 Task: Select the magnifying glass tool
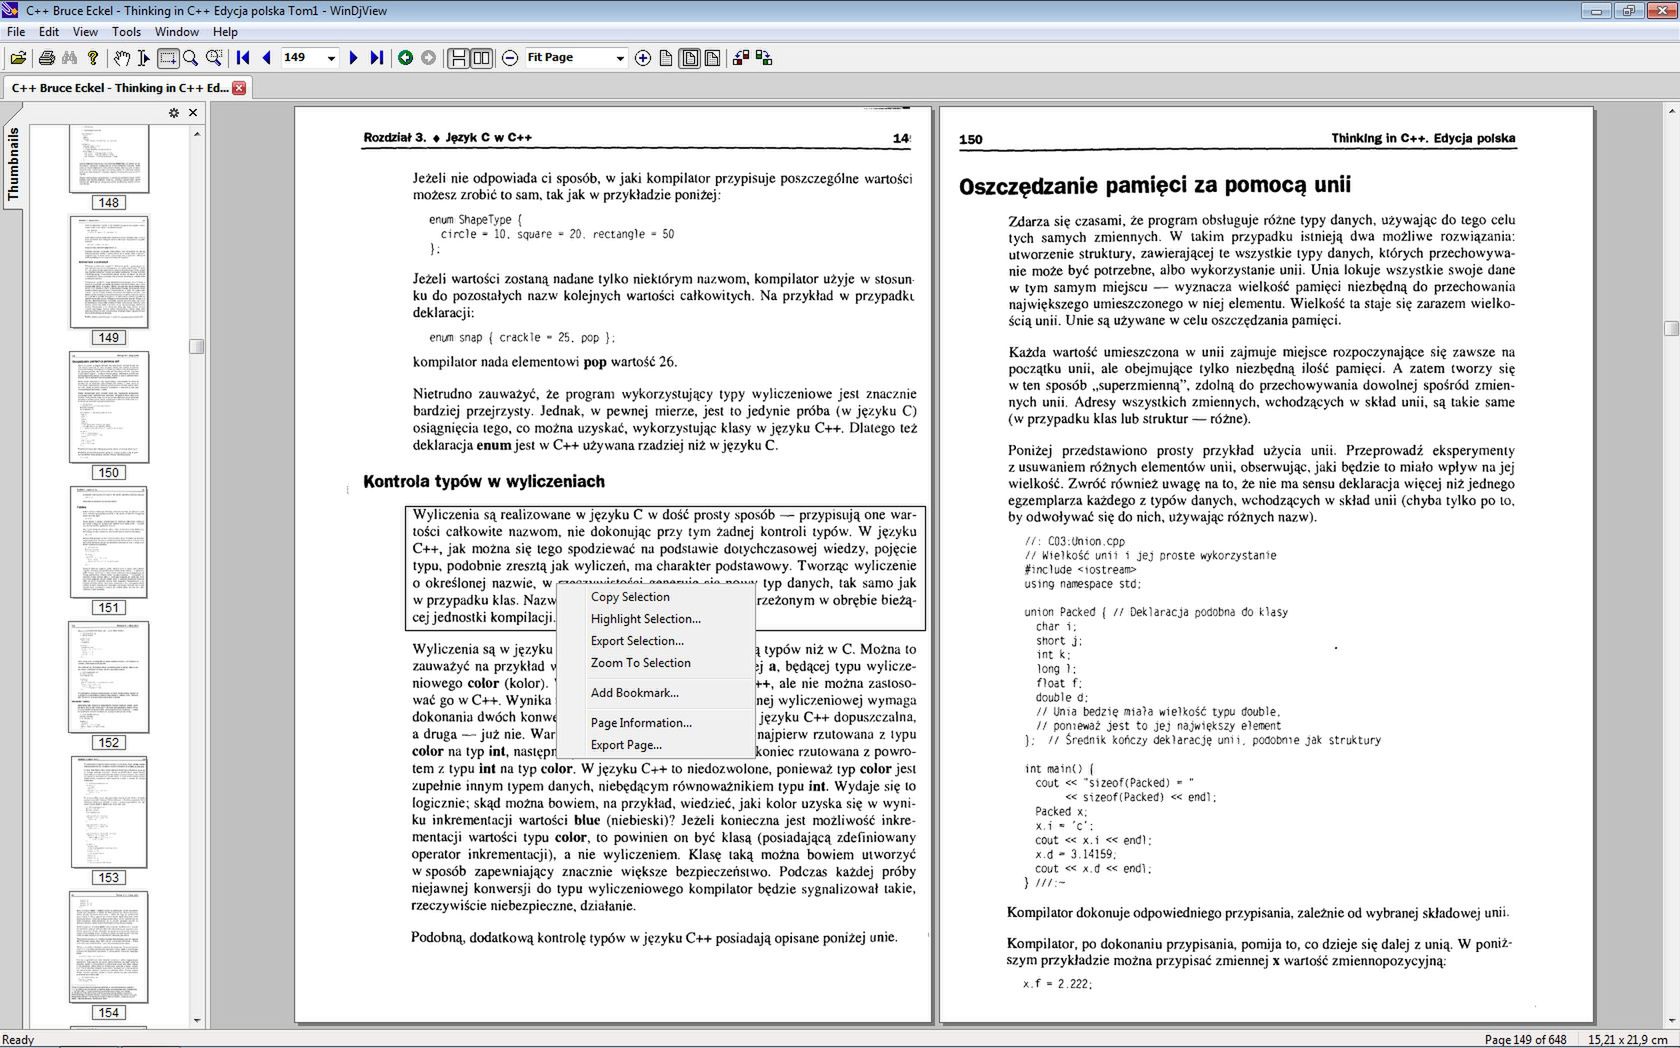[x=190, y=58]
